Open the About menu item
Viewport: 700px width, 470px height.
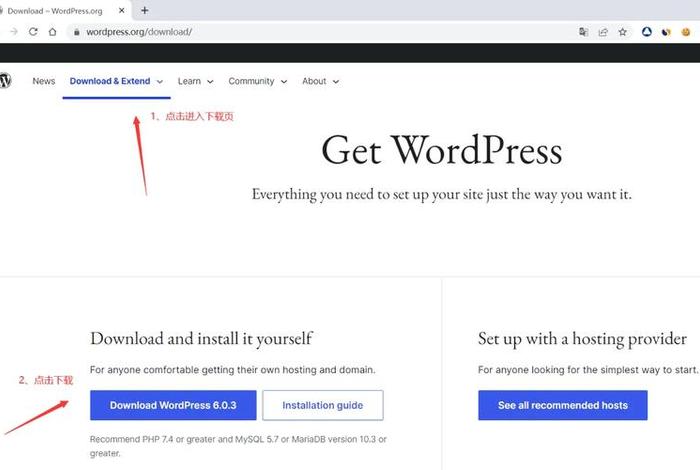pyautogui.click(x=314, y=81)
